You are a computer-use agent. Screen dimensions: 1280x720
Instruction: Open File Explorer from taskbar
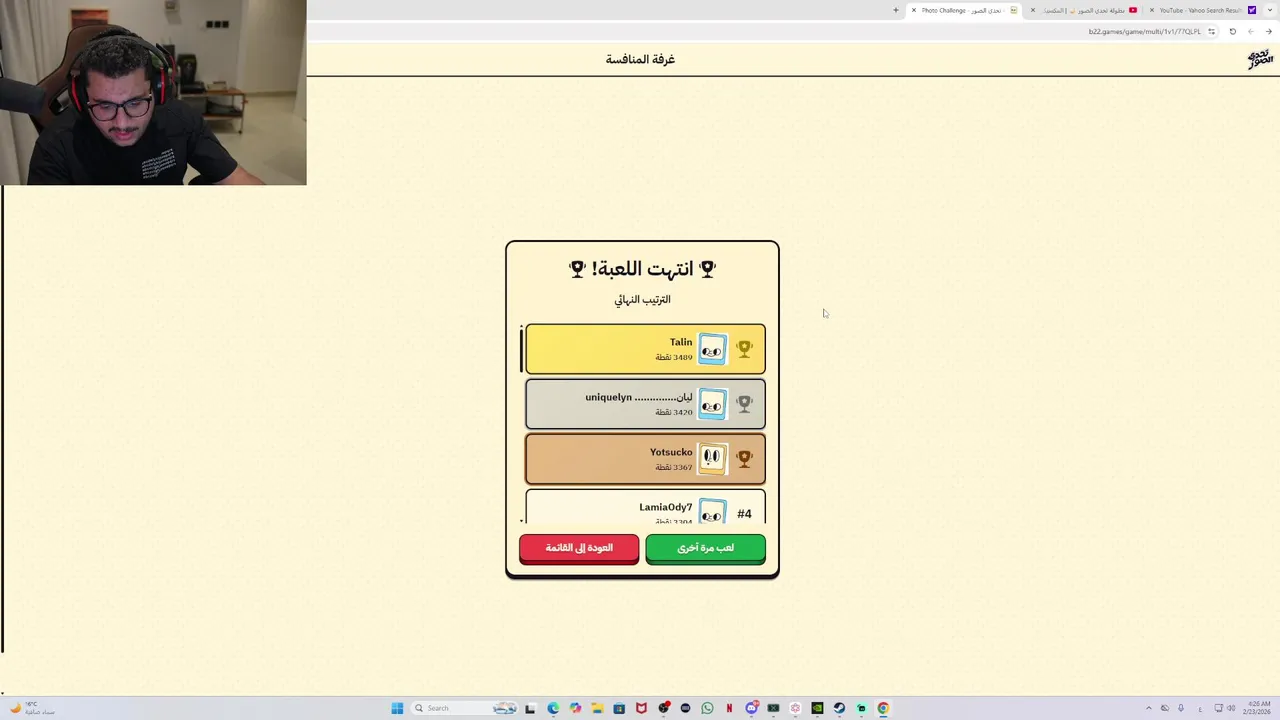[x=597, y=708]
